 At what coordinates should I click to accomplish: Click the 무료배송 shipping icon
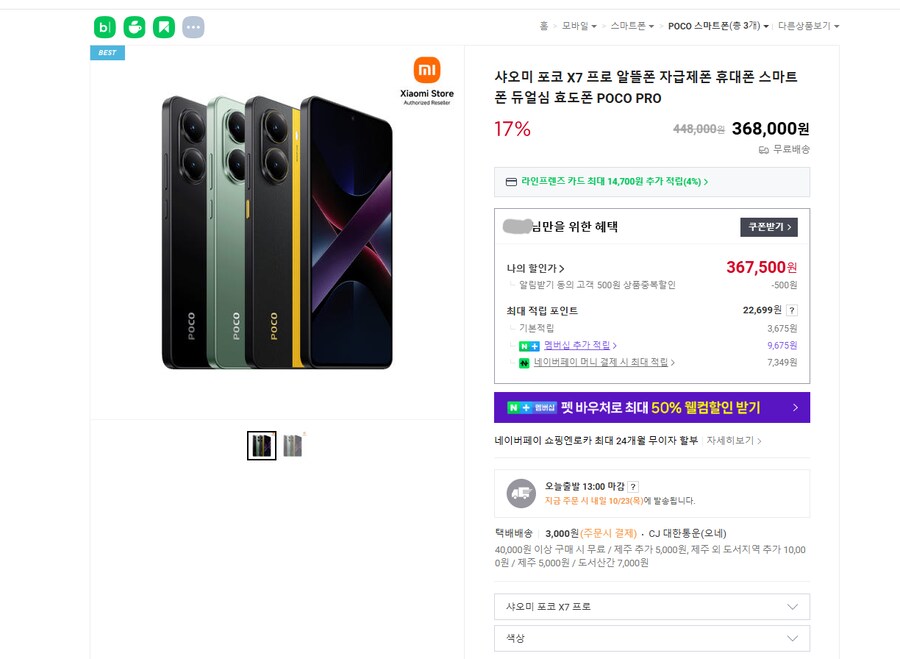(x=763, y=150)
